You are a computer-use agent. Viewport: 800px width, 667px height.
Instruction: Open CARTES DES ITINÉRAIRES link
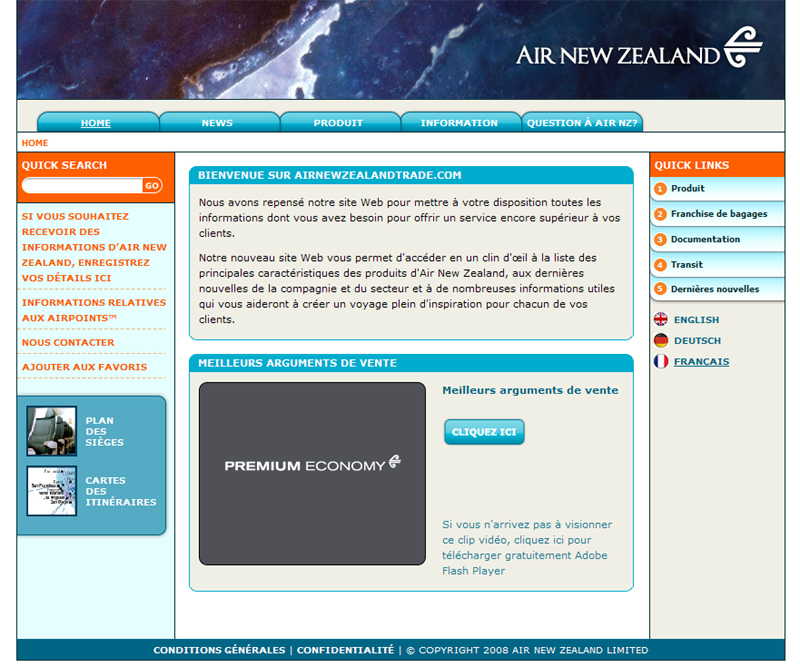[x=121, y=491]
